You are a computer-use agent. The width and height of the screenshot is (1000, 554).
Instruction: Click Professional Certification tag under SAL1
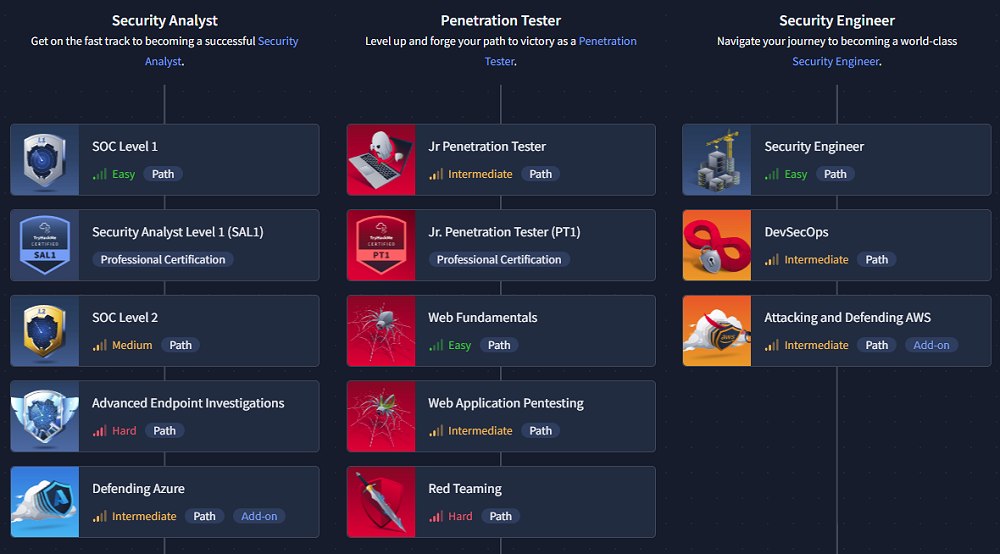tap(163, 259)
